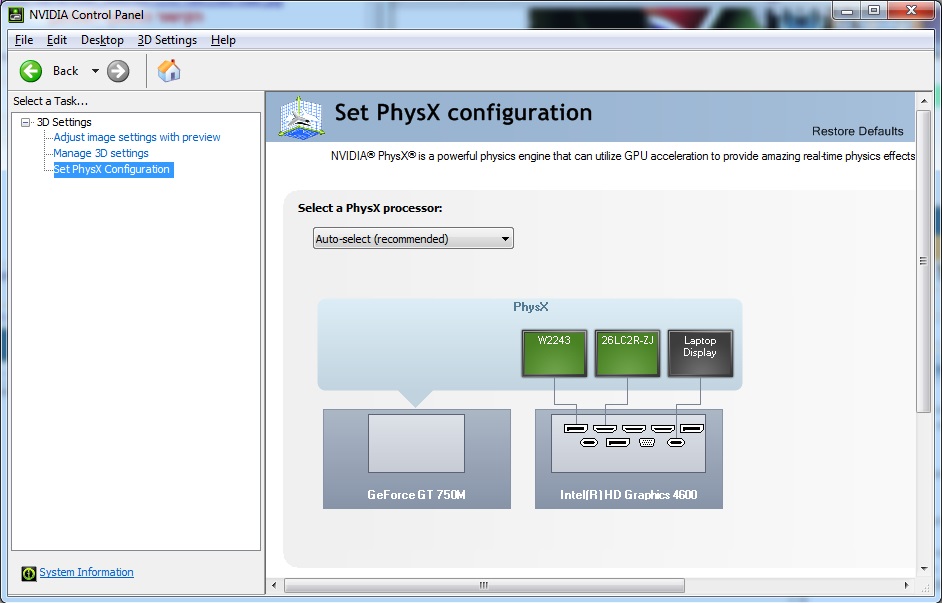Open the Back history dropdown arrow

click(95, 71)
